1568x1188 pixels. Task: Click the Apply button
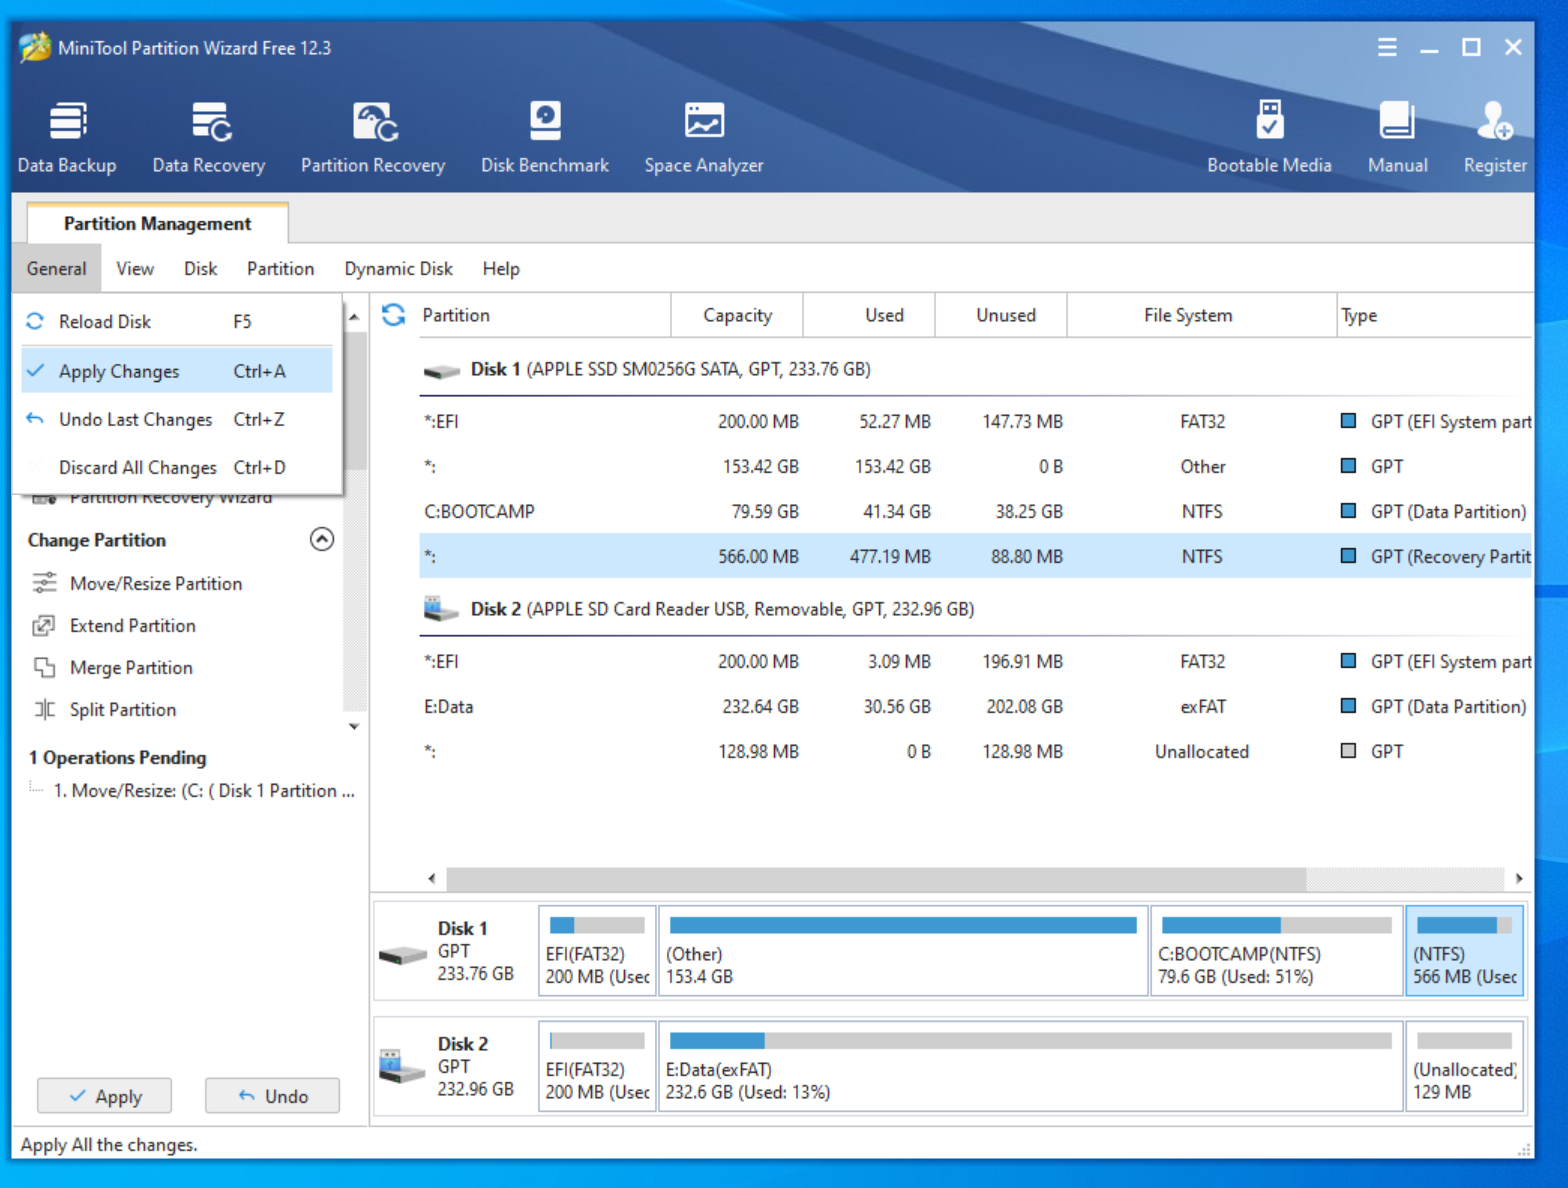coord(104,1096)
